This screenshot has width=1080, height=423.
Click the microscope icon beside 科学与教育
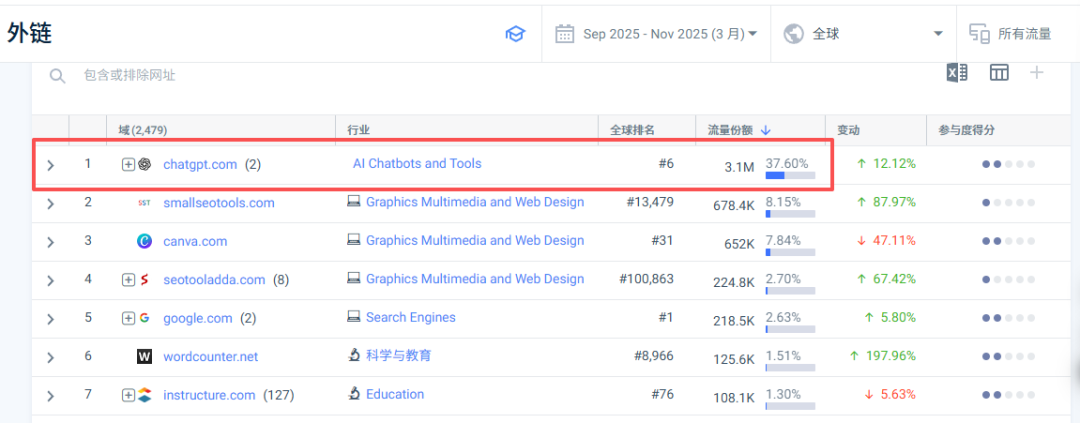point(353,355)
